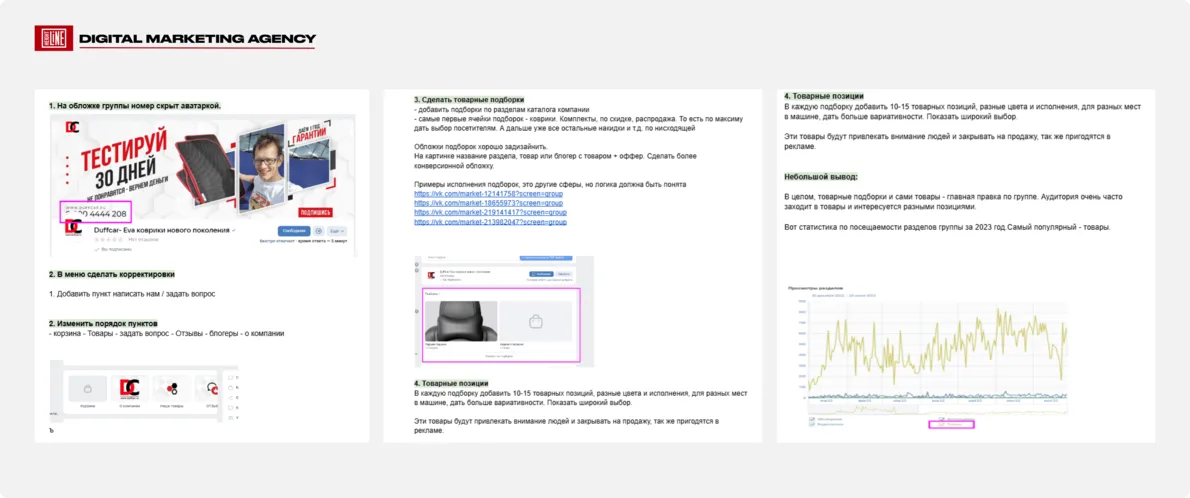Click the Duffcar group avatar below the cover

click(74, 226)
